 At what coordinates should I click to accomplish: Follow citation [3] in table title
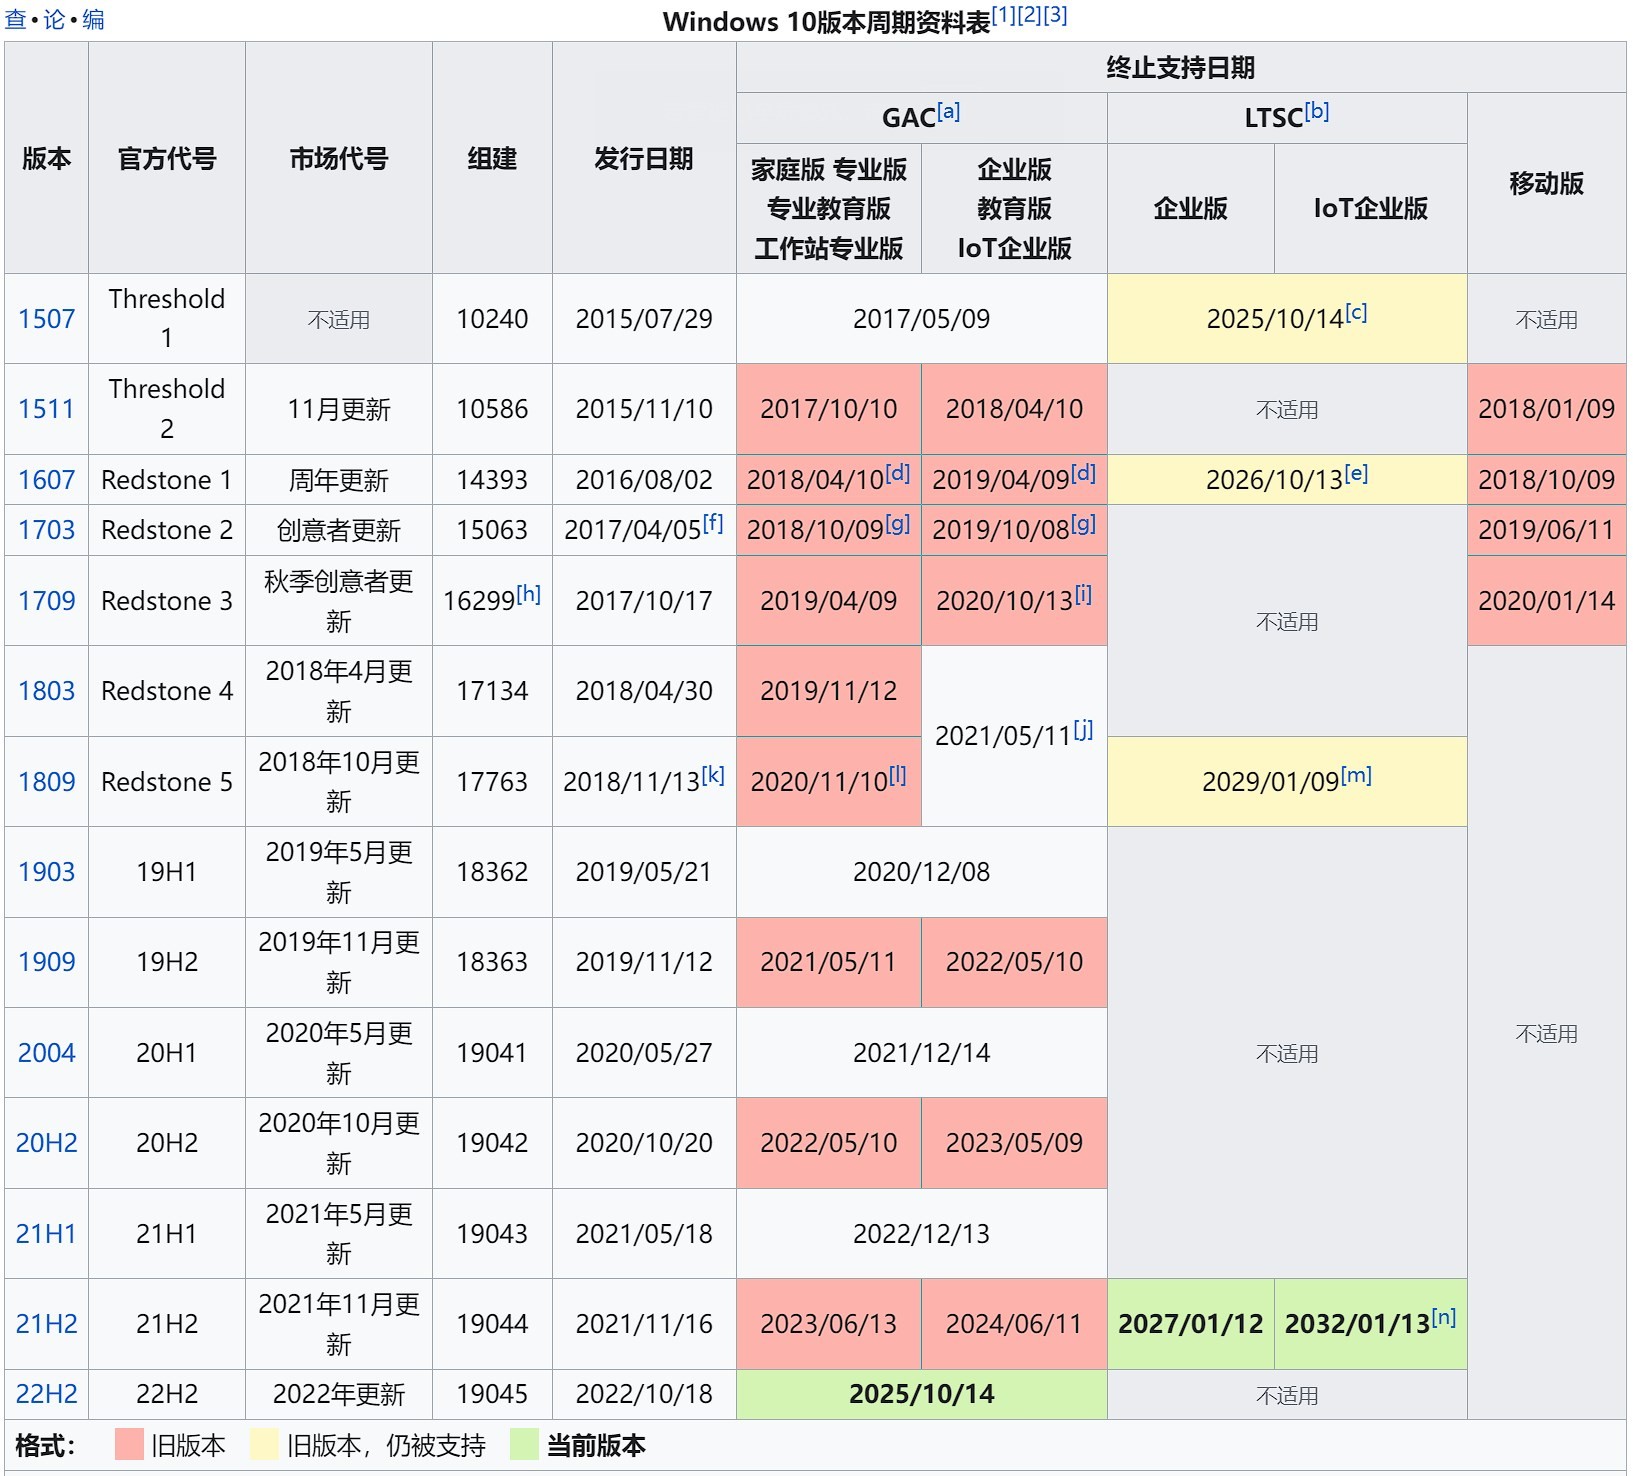1055,16
